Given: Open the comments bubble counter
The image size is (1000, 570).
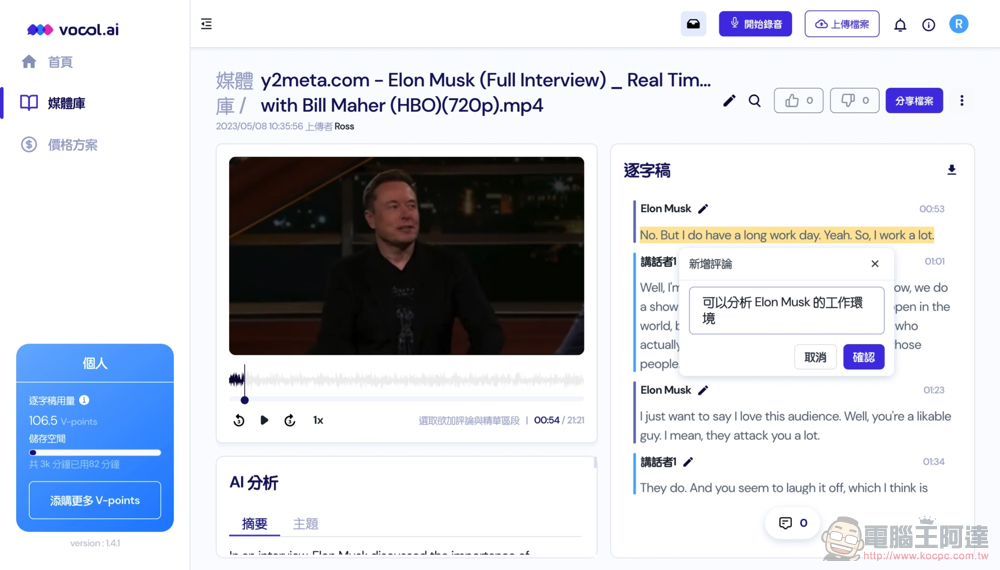Looking at the screenshot, I should [793, 523].
